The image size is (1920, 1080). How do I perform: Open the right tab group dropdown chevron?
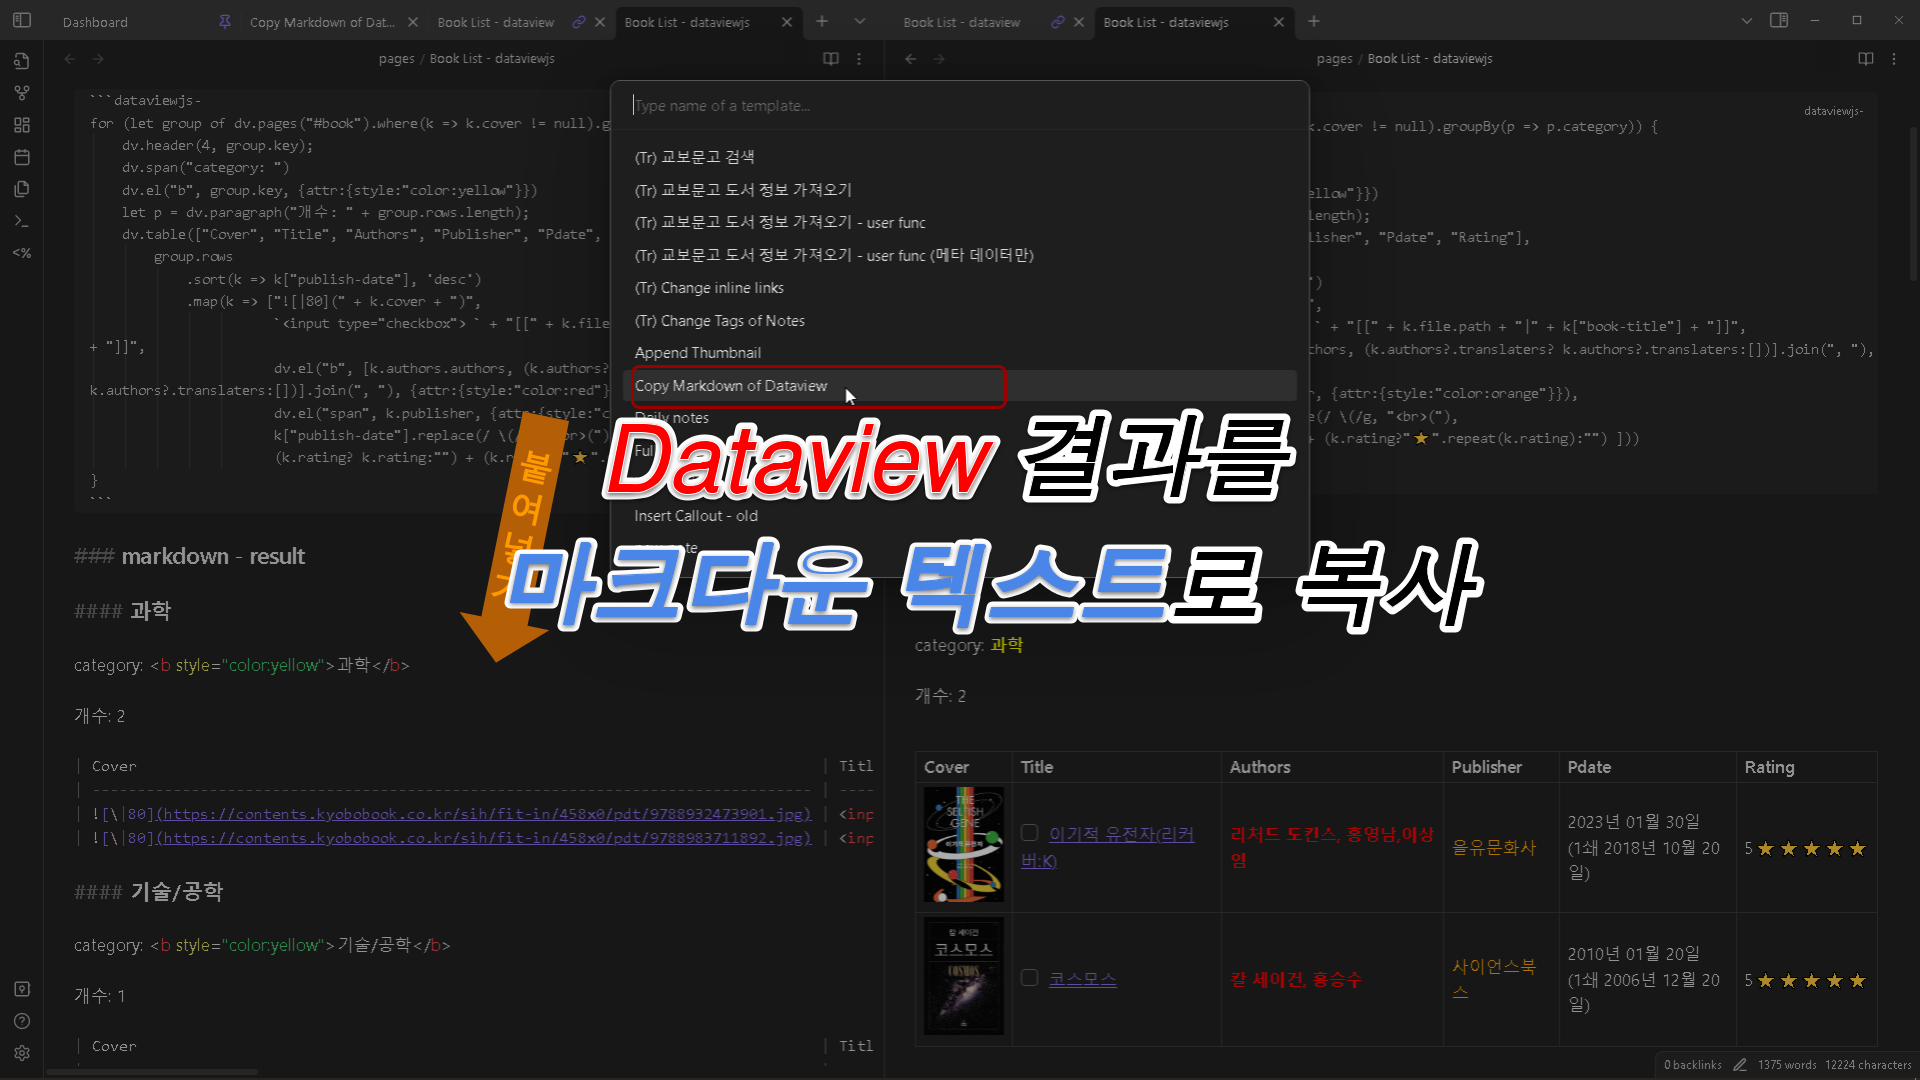point(1746,21)
